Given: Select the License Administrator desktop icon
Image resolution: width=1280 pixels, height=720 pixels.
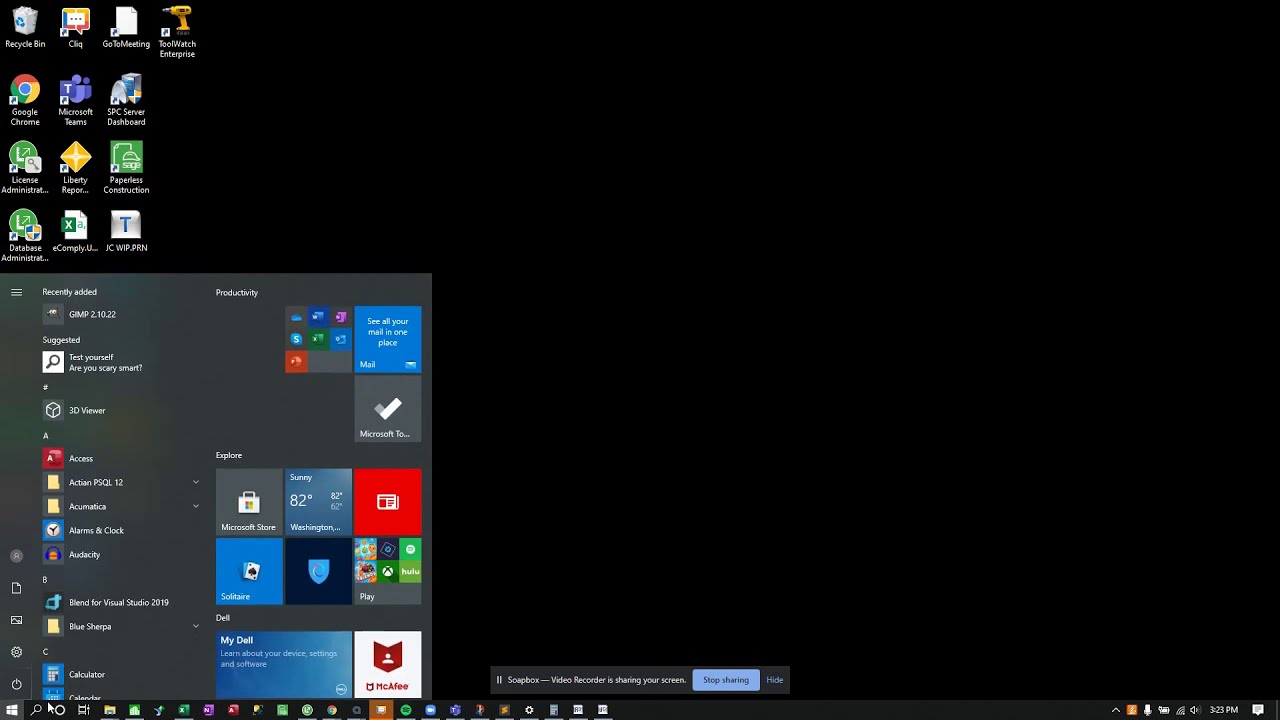Looking at the screenshot, I should tap(25, 168).
